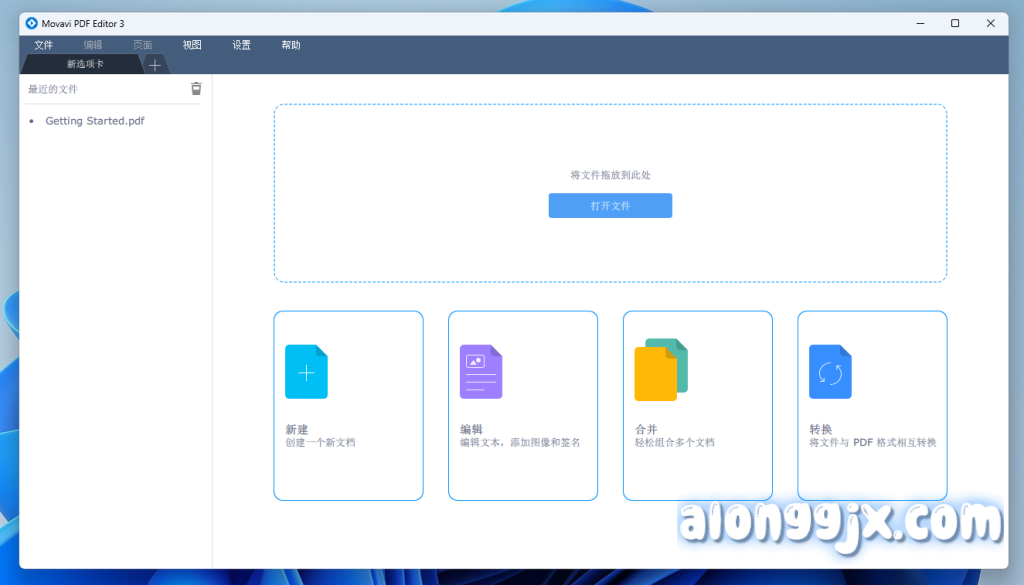
Task: Click the blue New document icon
Action: pyautogui.click(x=306, y=372)
